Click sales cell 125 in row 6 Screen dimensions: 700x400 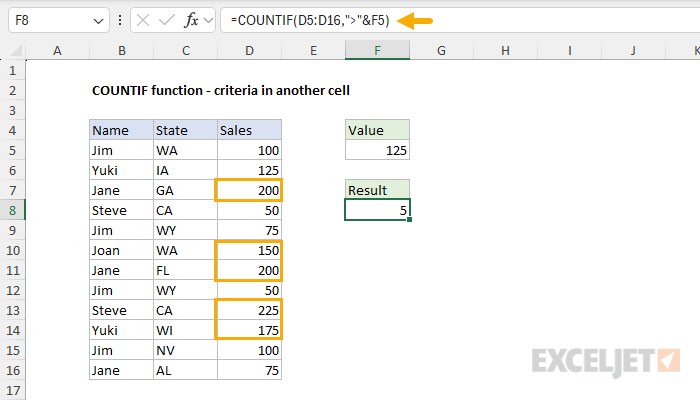[250, 171]
